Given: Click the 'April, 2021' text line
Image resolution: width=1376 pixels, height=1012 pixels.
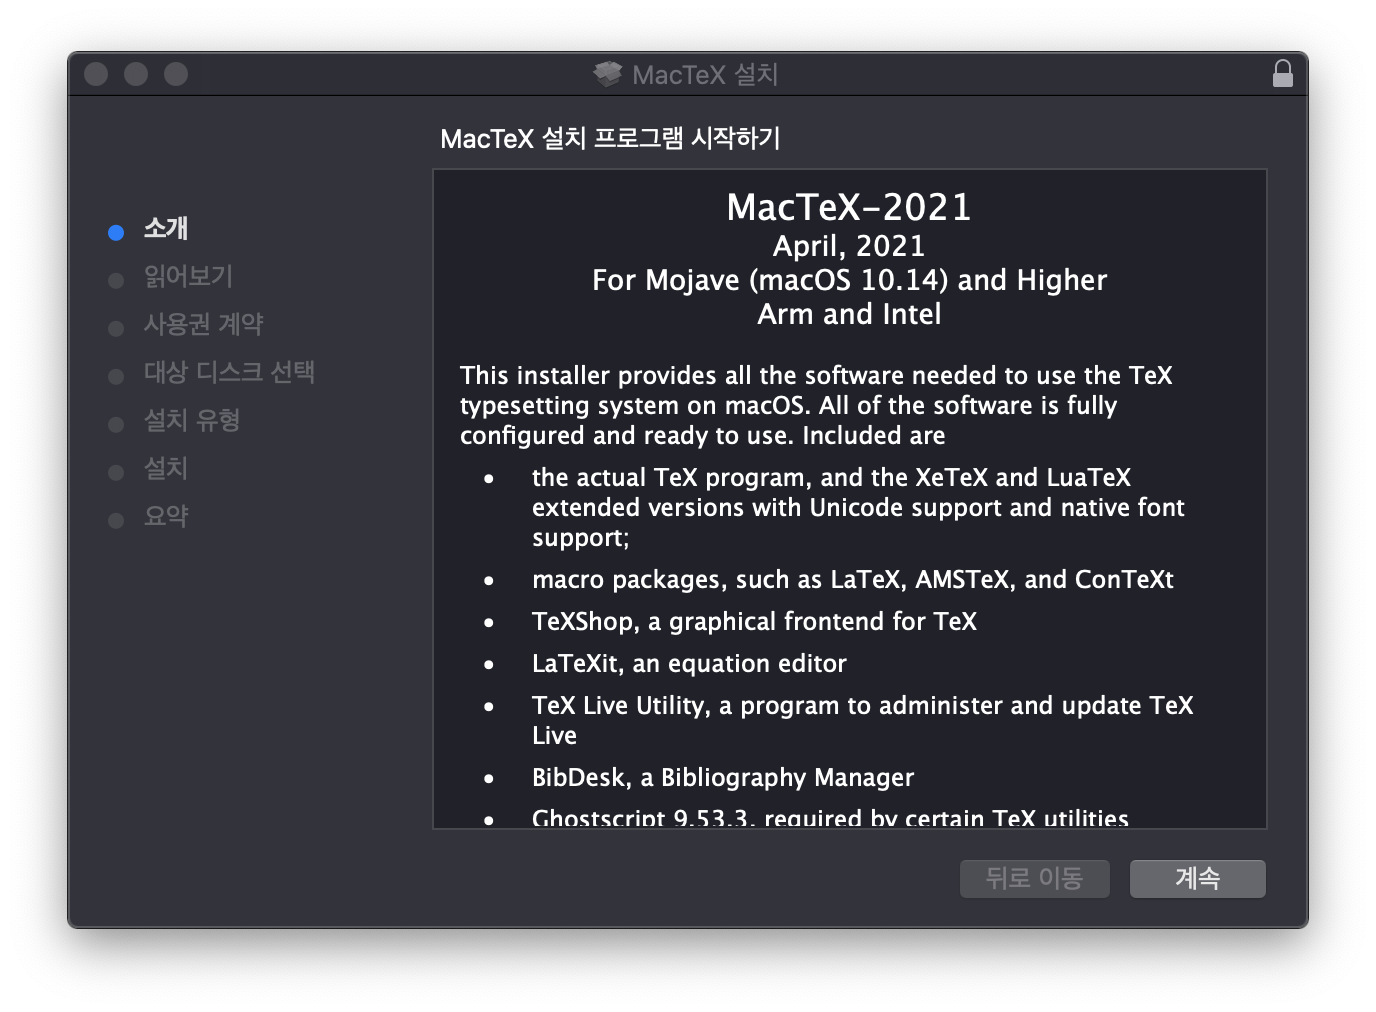Looking at the screenshot, I should 849,246.
